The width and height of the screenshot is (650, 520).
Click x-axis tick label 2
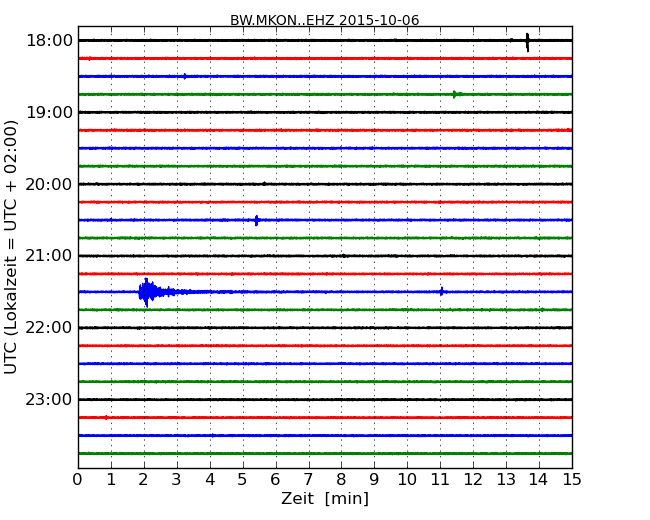(144, 479)
